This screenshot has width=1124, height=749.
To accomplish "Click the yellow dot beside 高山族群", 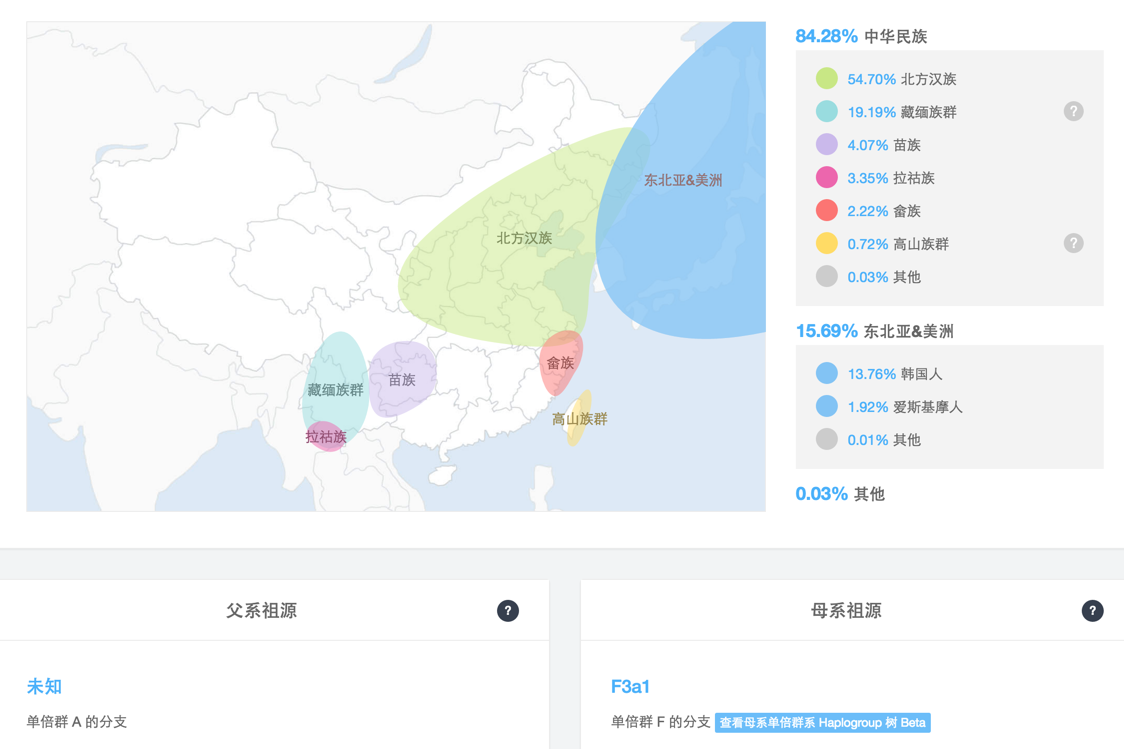I will 825,243.
